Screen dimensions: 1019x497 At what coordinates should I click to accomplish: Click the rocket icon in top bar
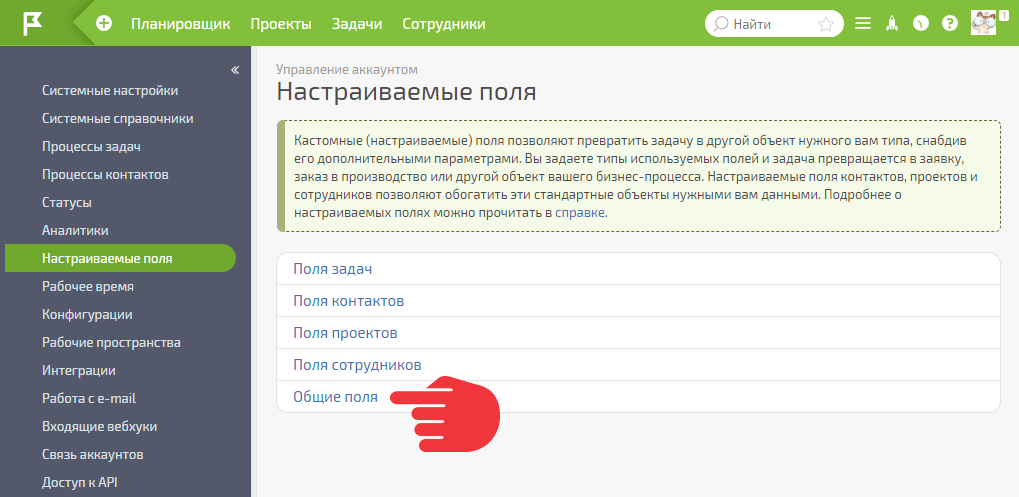pos(892,24)
